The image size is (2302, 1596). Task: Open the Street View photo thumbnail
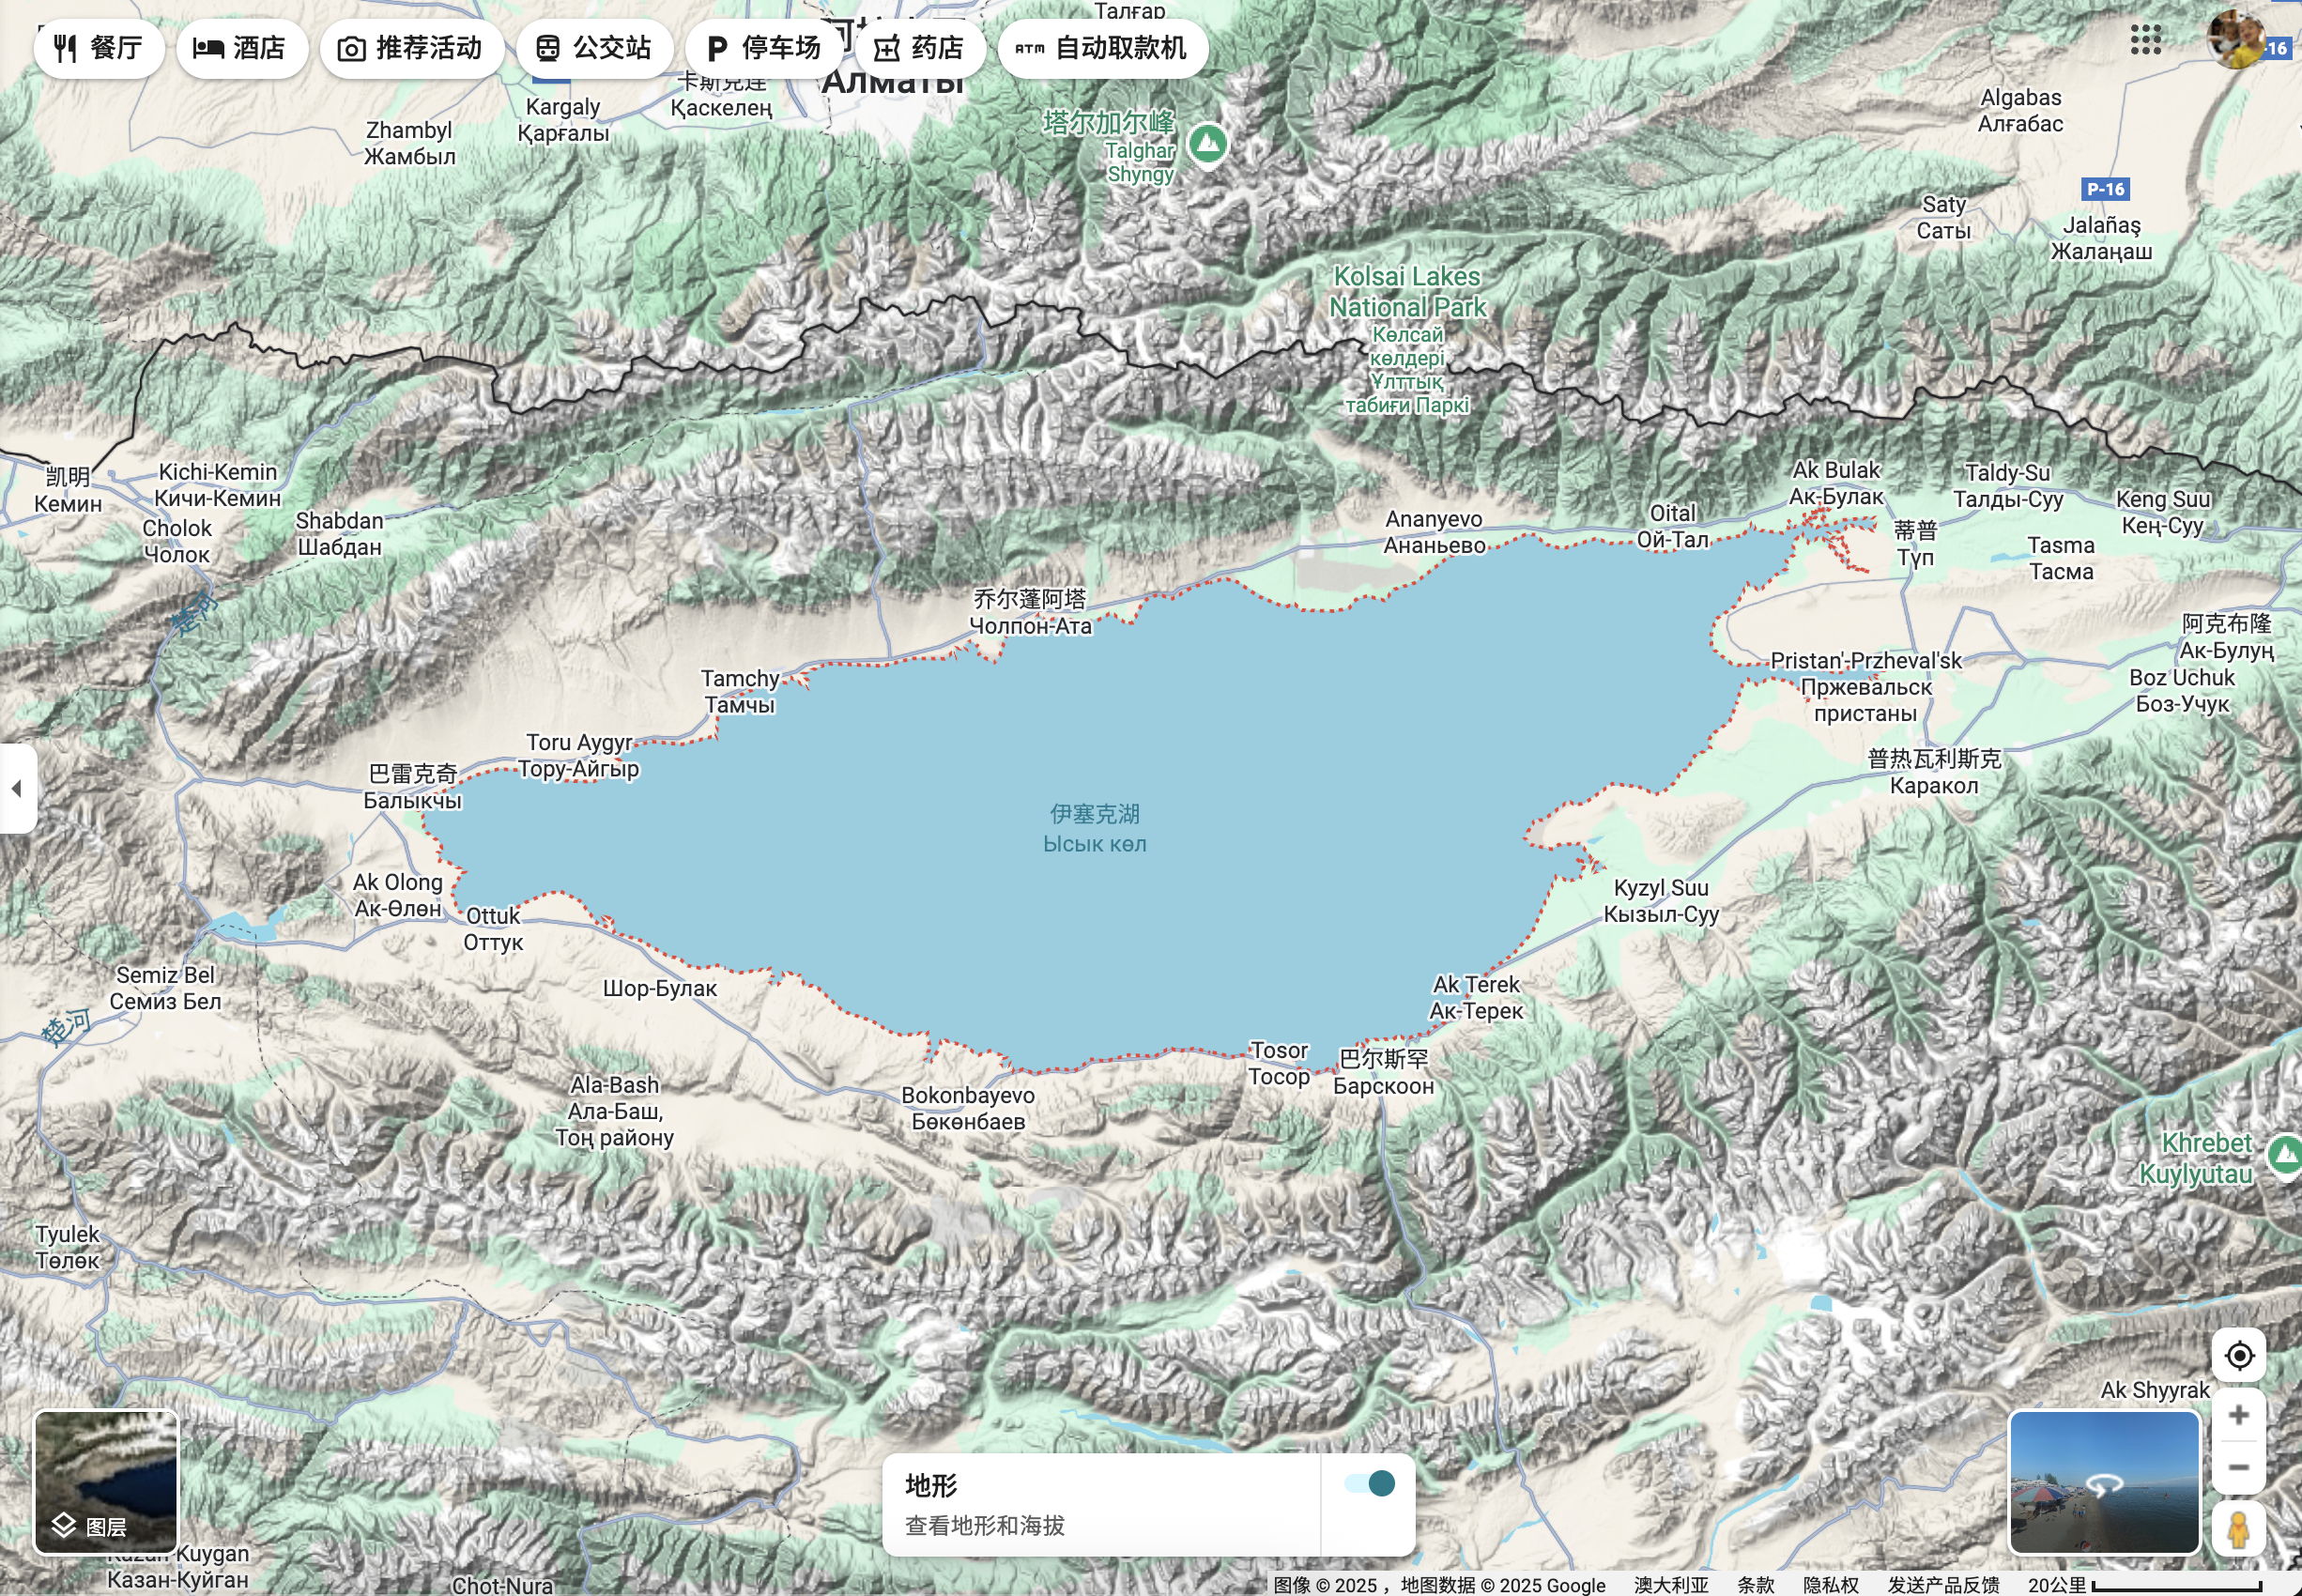coord(2104,1482)
